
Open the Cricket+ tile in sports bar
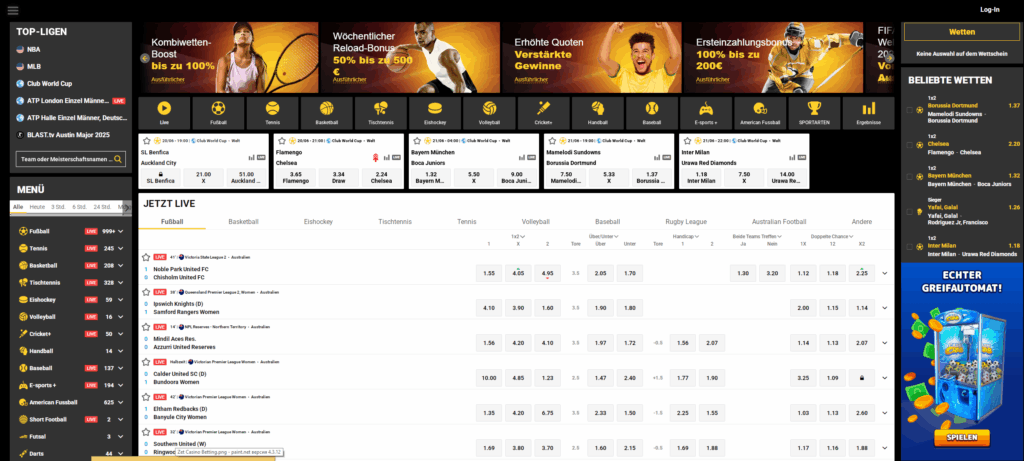click(x=543, y=113)
